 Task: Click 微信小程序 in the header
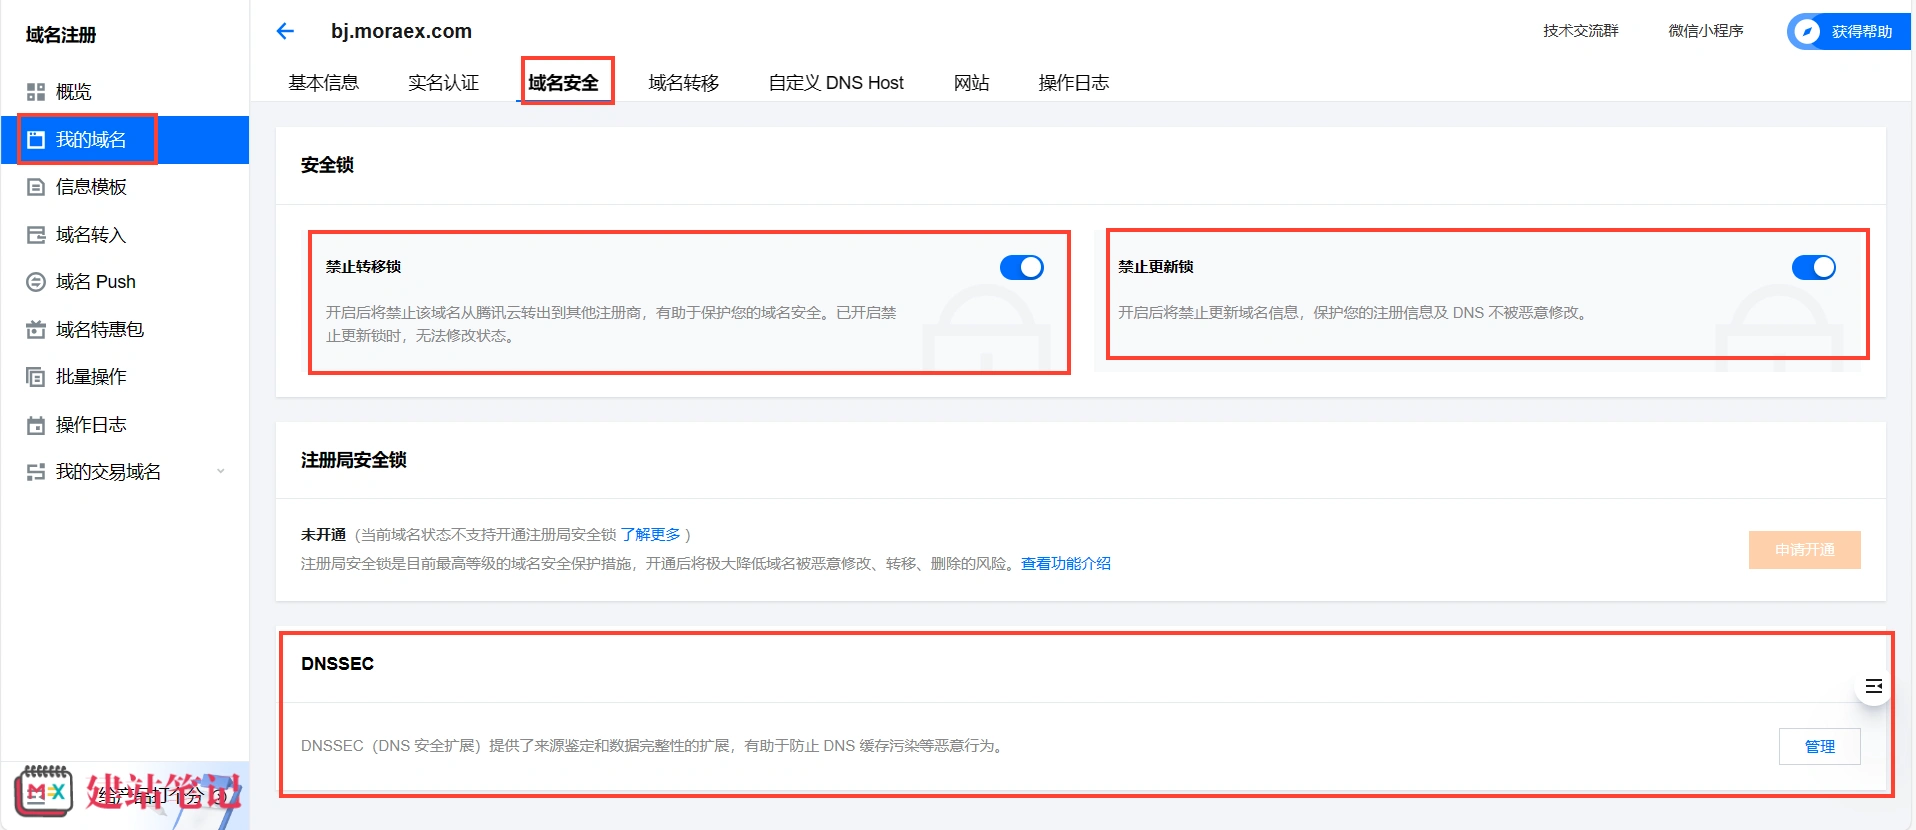click(1706, 31)
